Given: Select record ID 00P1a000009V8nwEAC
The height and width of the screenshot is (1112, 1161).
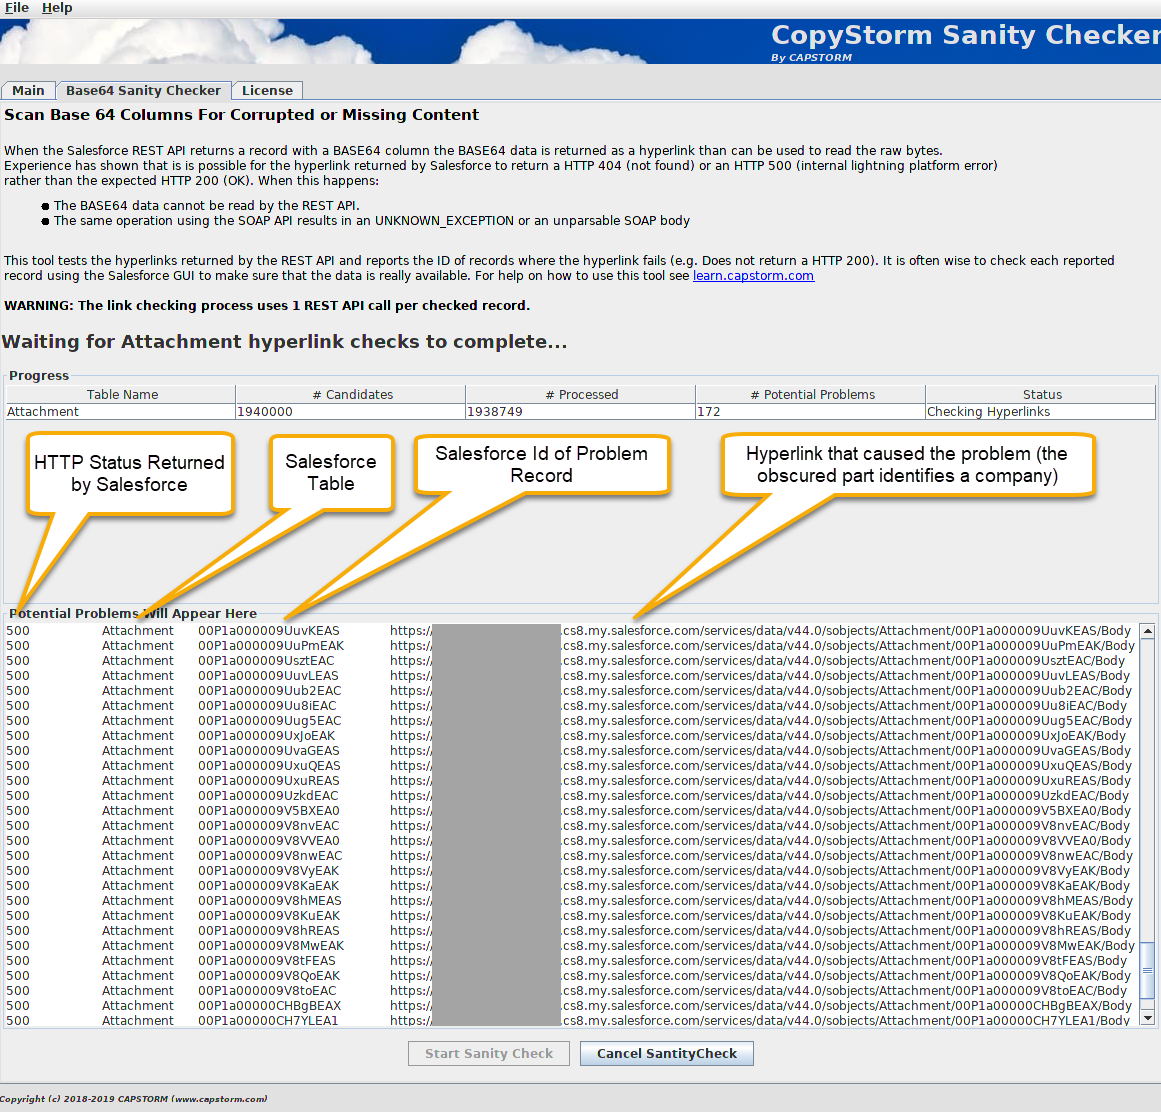Looking at the screenshot, I should click(270, 856).
